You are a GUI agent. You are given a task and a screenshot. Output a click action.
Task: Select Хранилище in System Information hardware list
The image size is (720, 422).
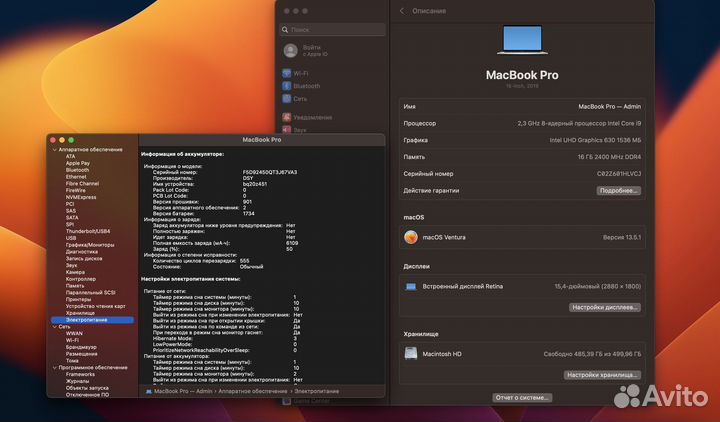click(x=80, y=313)
